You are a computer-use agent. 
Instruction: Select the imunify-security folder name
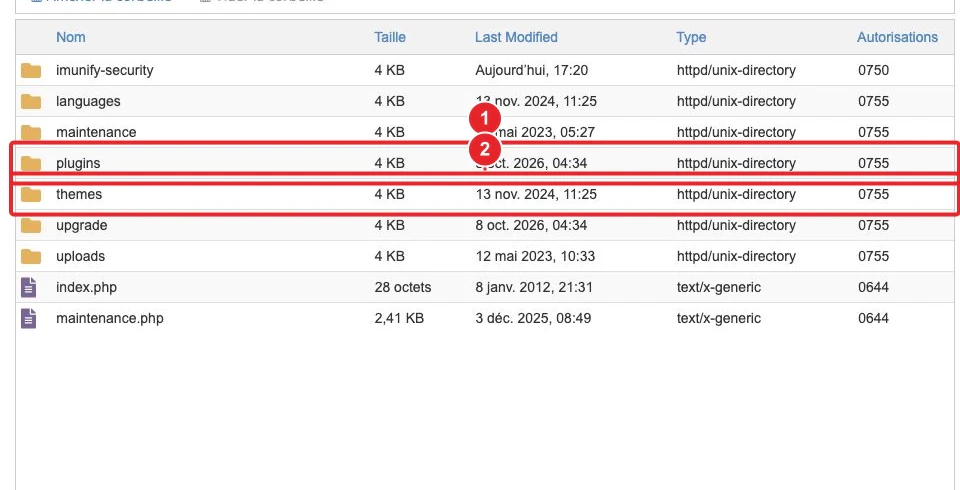105,70
